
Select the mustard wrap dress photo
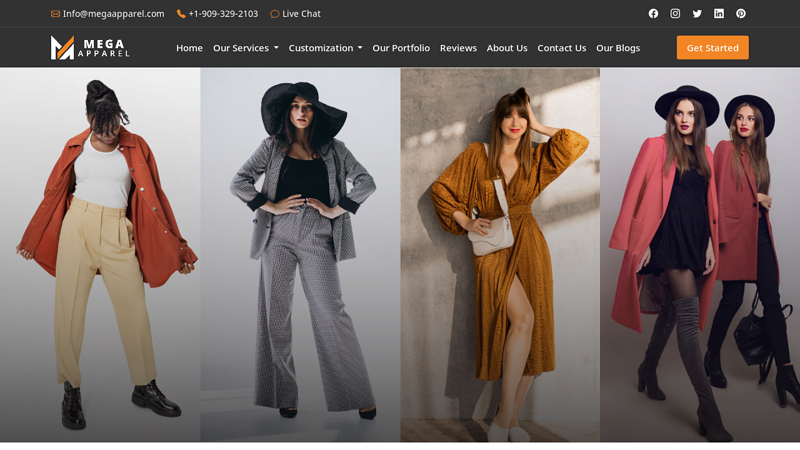(500, 255)
